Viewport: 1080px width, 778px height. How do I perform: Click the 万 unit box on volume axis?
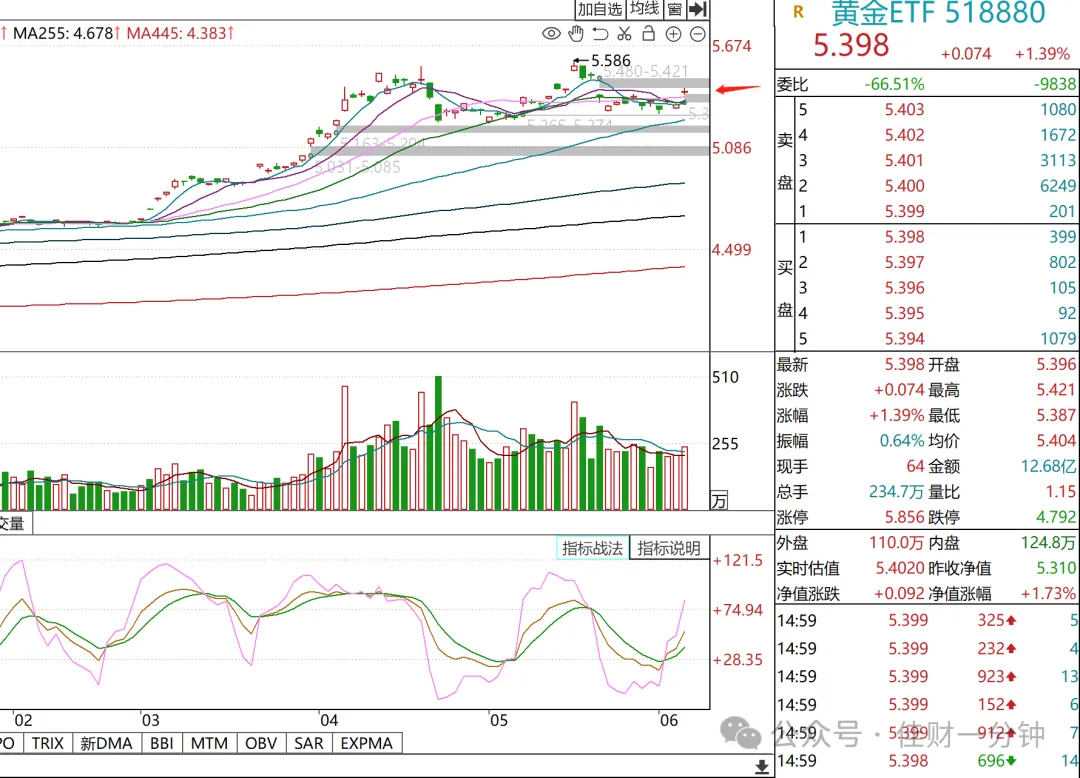point(719,501)
